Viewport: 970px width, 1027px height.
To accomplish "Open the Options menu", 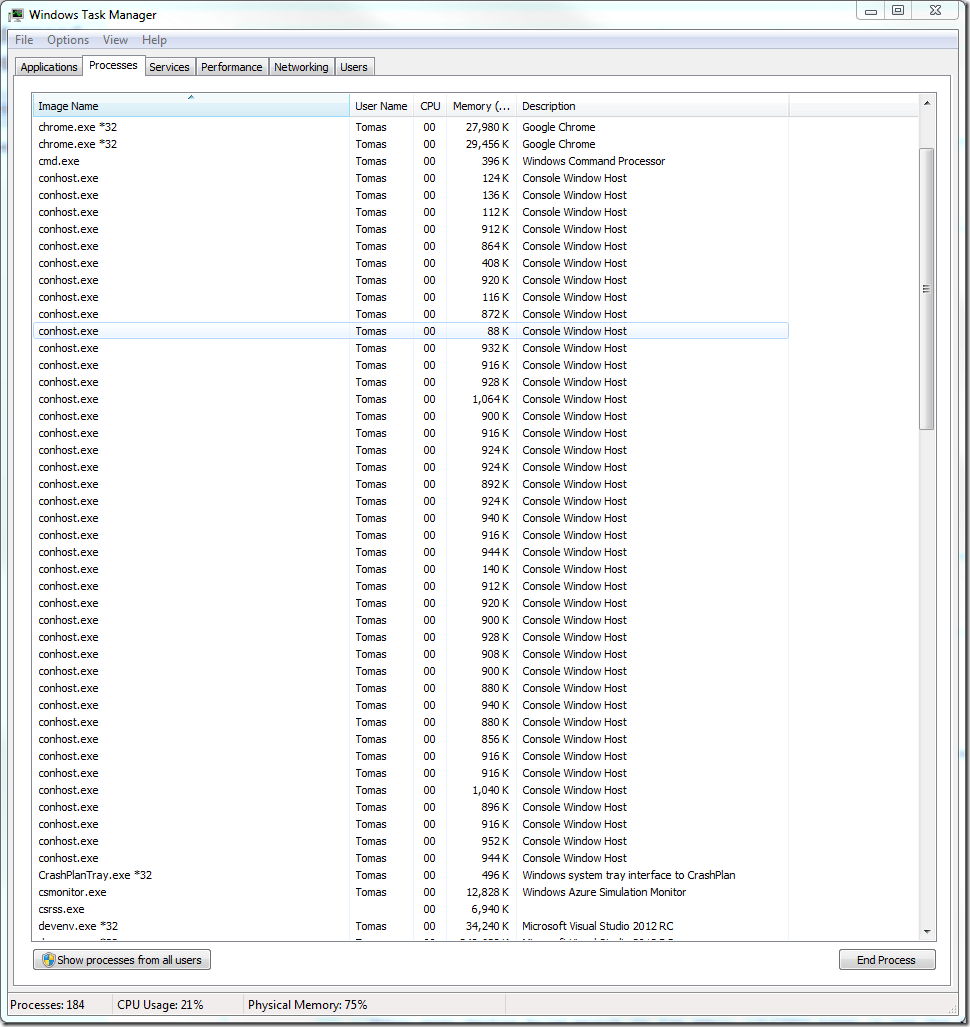I will (68, 40).
